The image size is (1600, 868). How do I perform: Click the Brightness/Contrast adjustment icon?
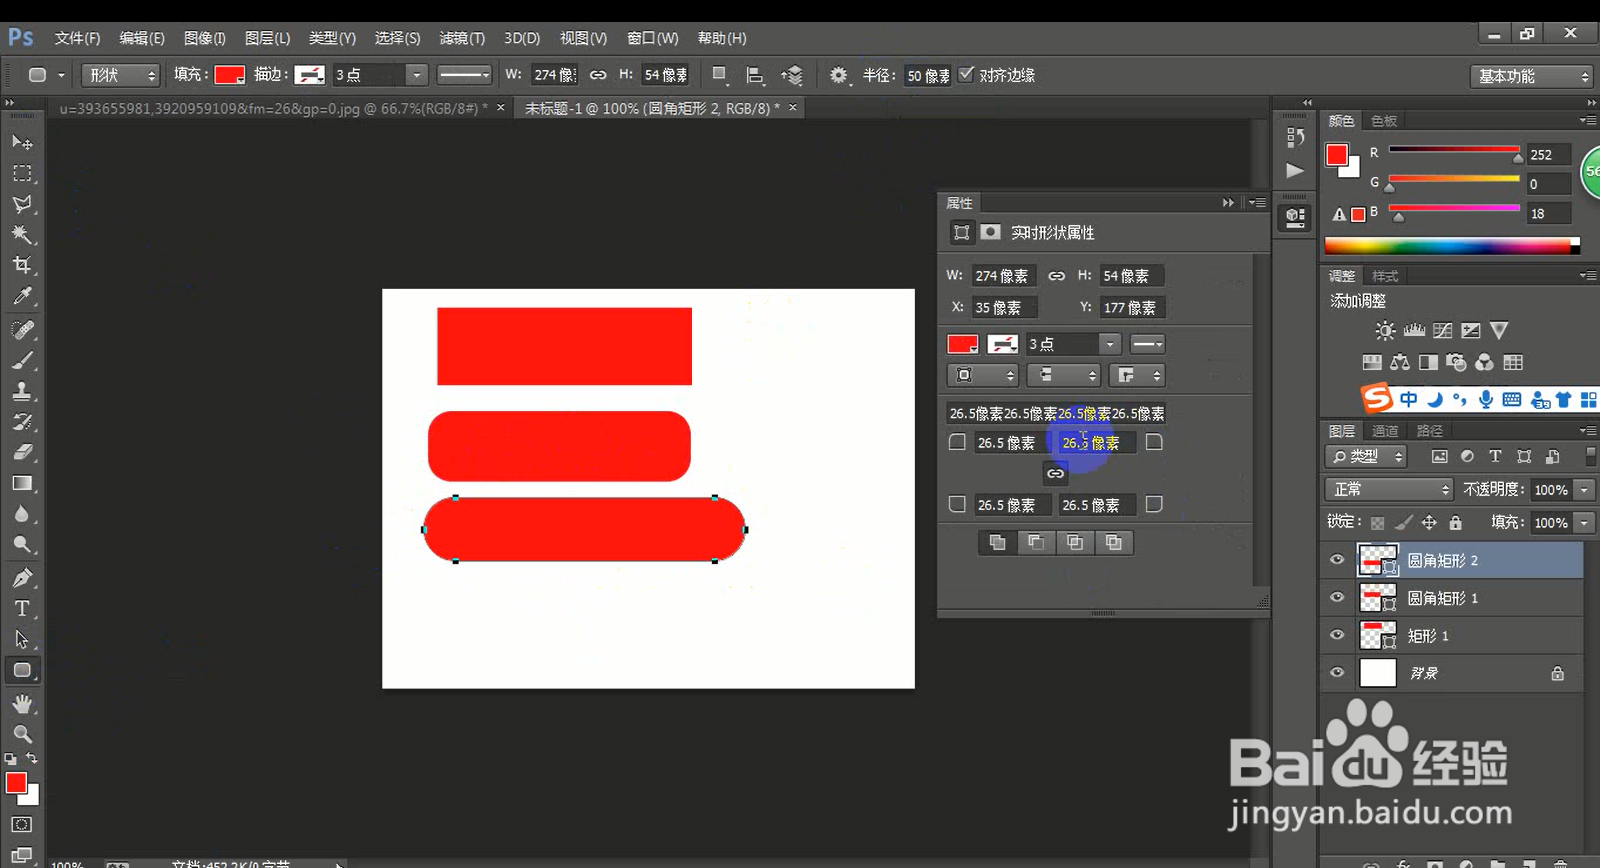pos(1385,331)
